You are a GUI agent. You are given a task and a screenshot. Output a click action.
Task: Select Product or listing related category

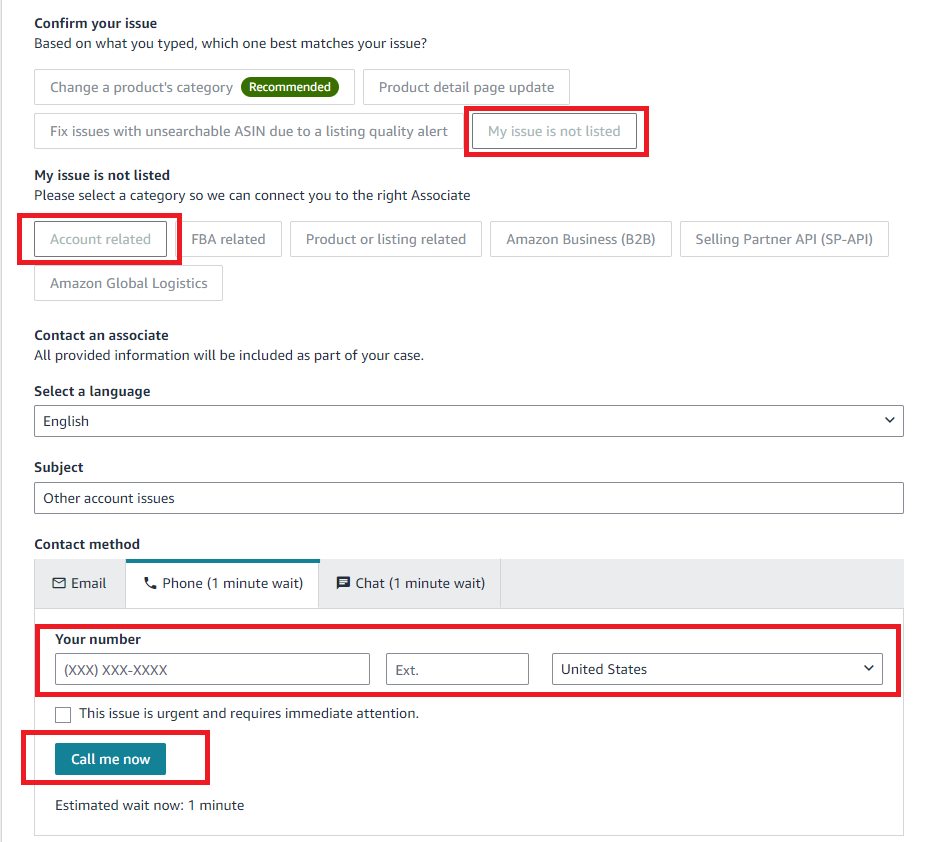click(385, 239)
